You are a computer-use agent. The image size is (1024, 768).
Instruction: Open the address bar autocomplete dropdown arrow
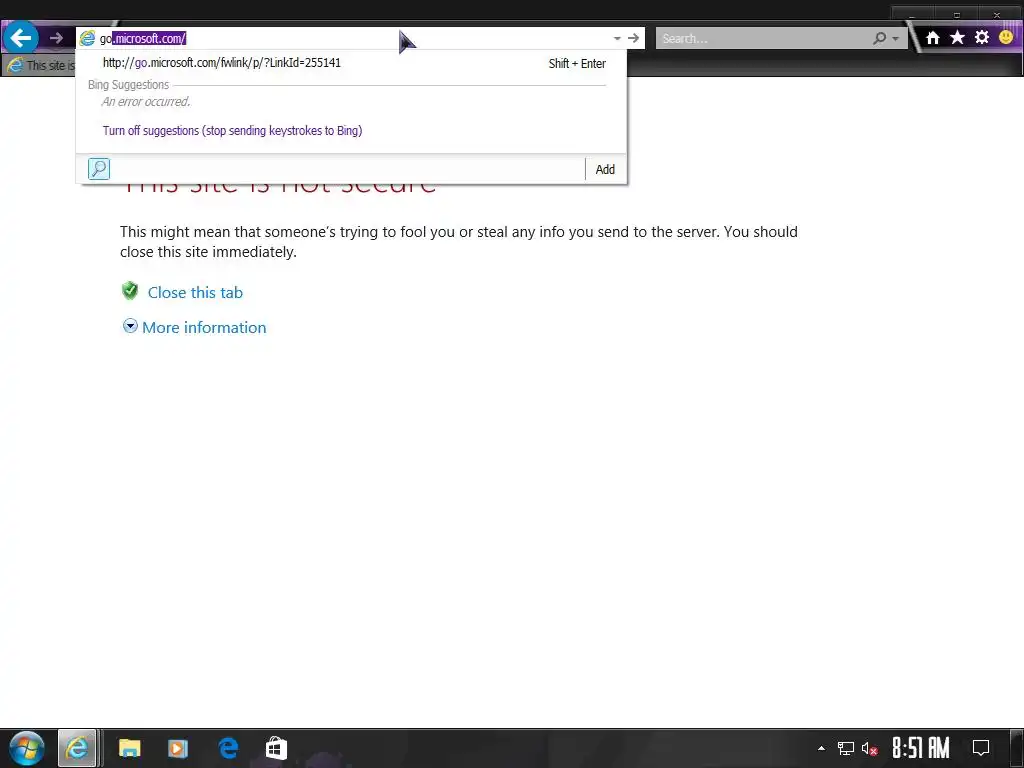tap(616, 39)
